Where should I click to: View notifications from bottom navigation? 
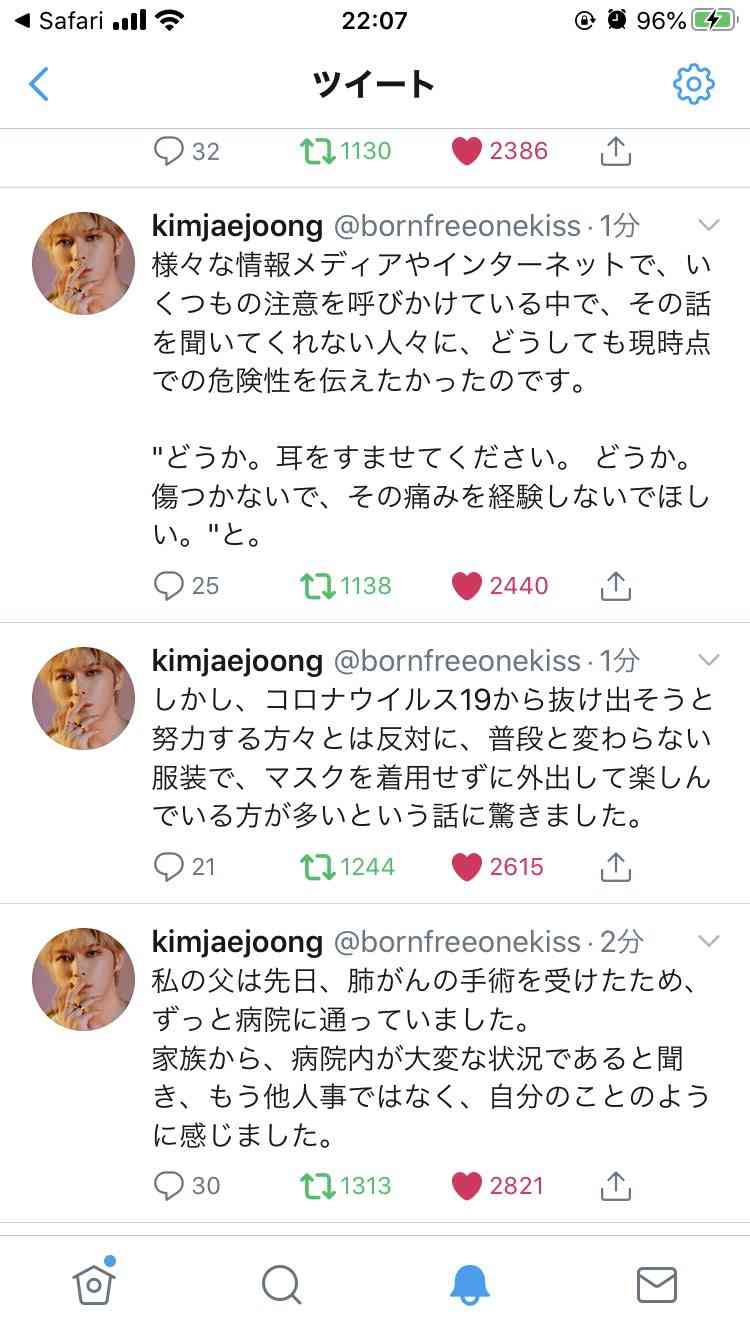469,1287
